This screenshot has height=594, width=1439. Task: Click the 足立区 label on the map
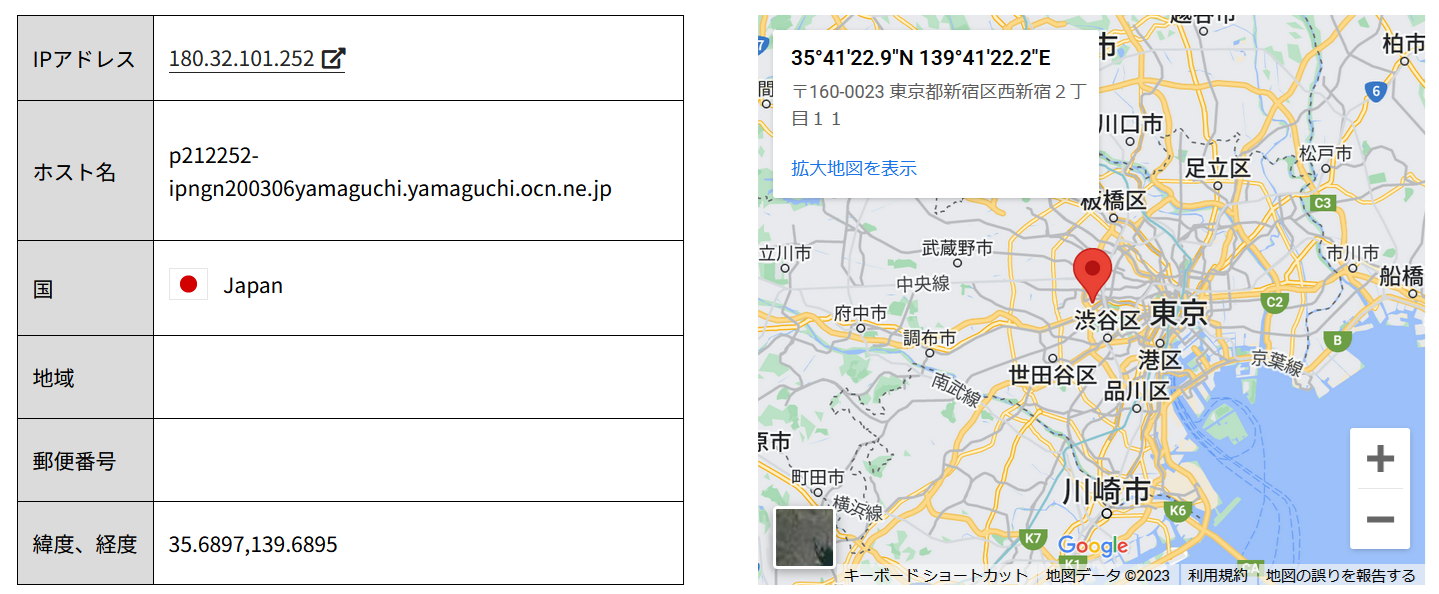(x=1217, y=168)
